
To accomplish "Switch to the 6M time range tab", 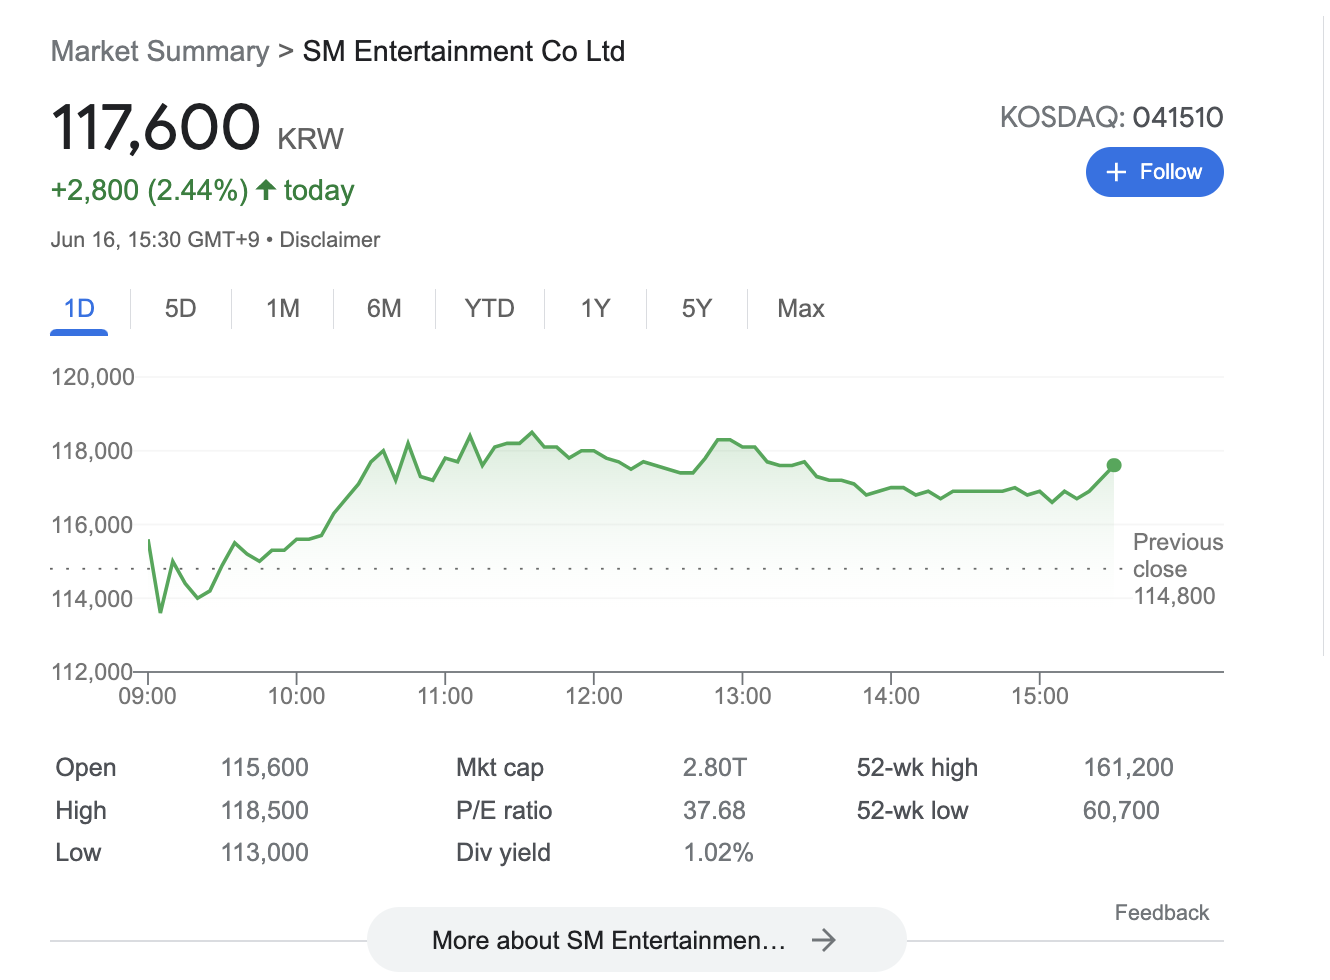I will tap(384, 308).
